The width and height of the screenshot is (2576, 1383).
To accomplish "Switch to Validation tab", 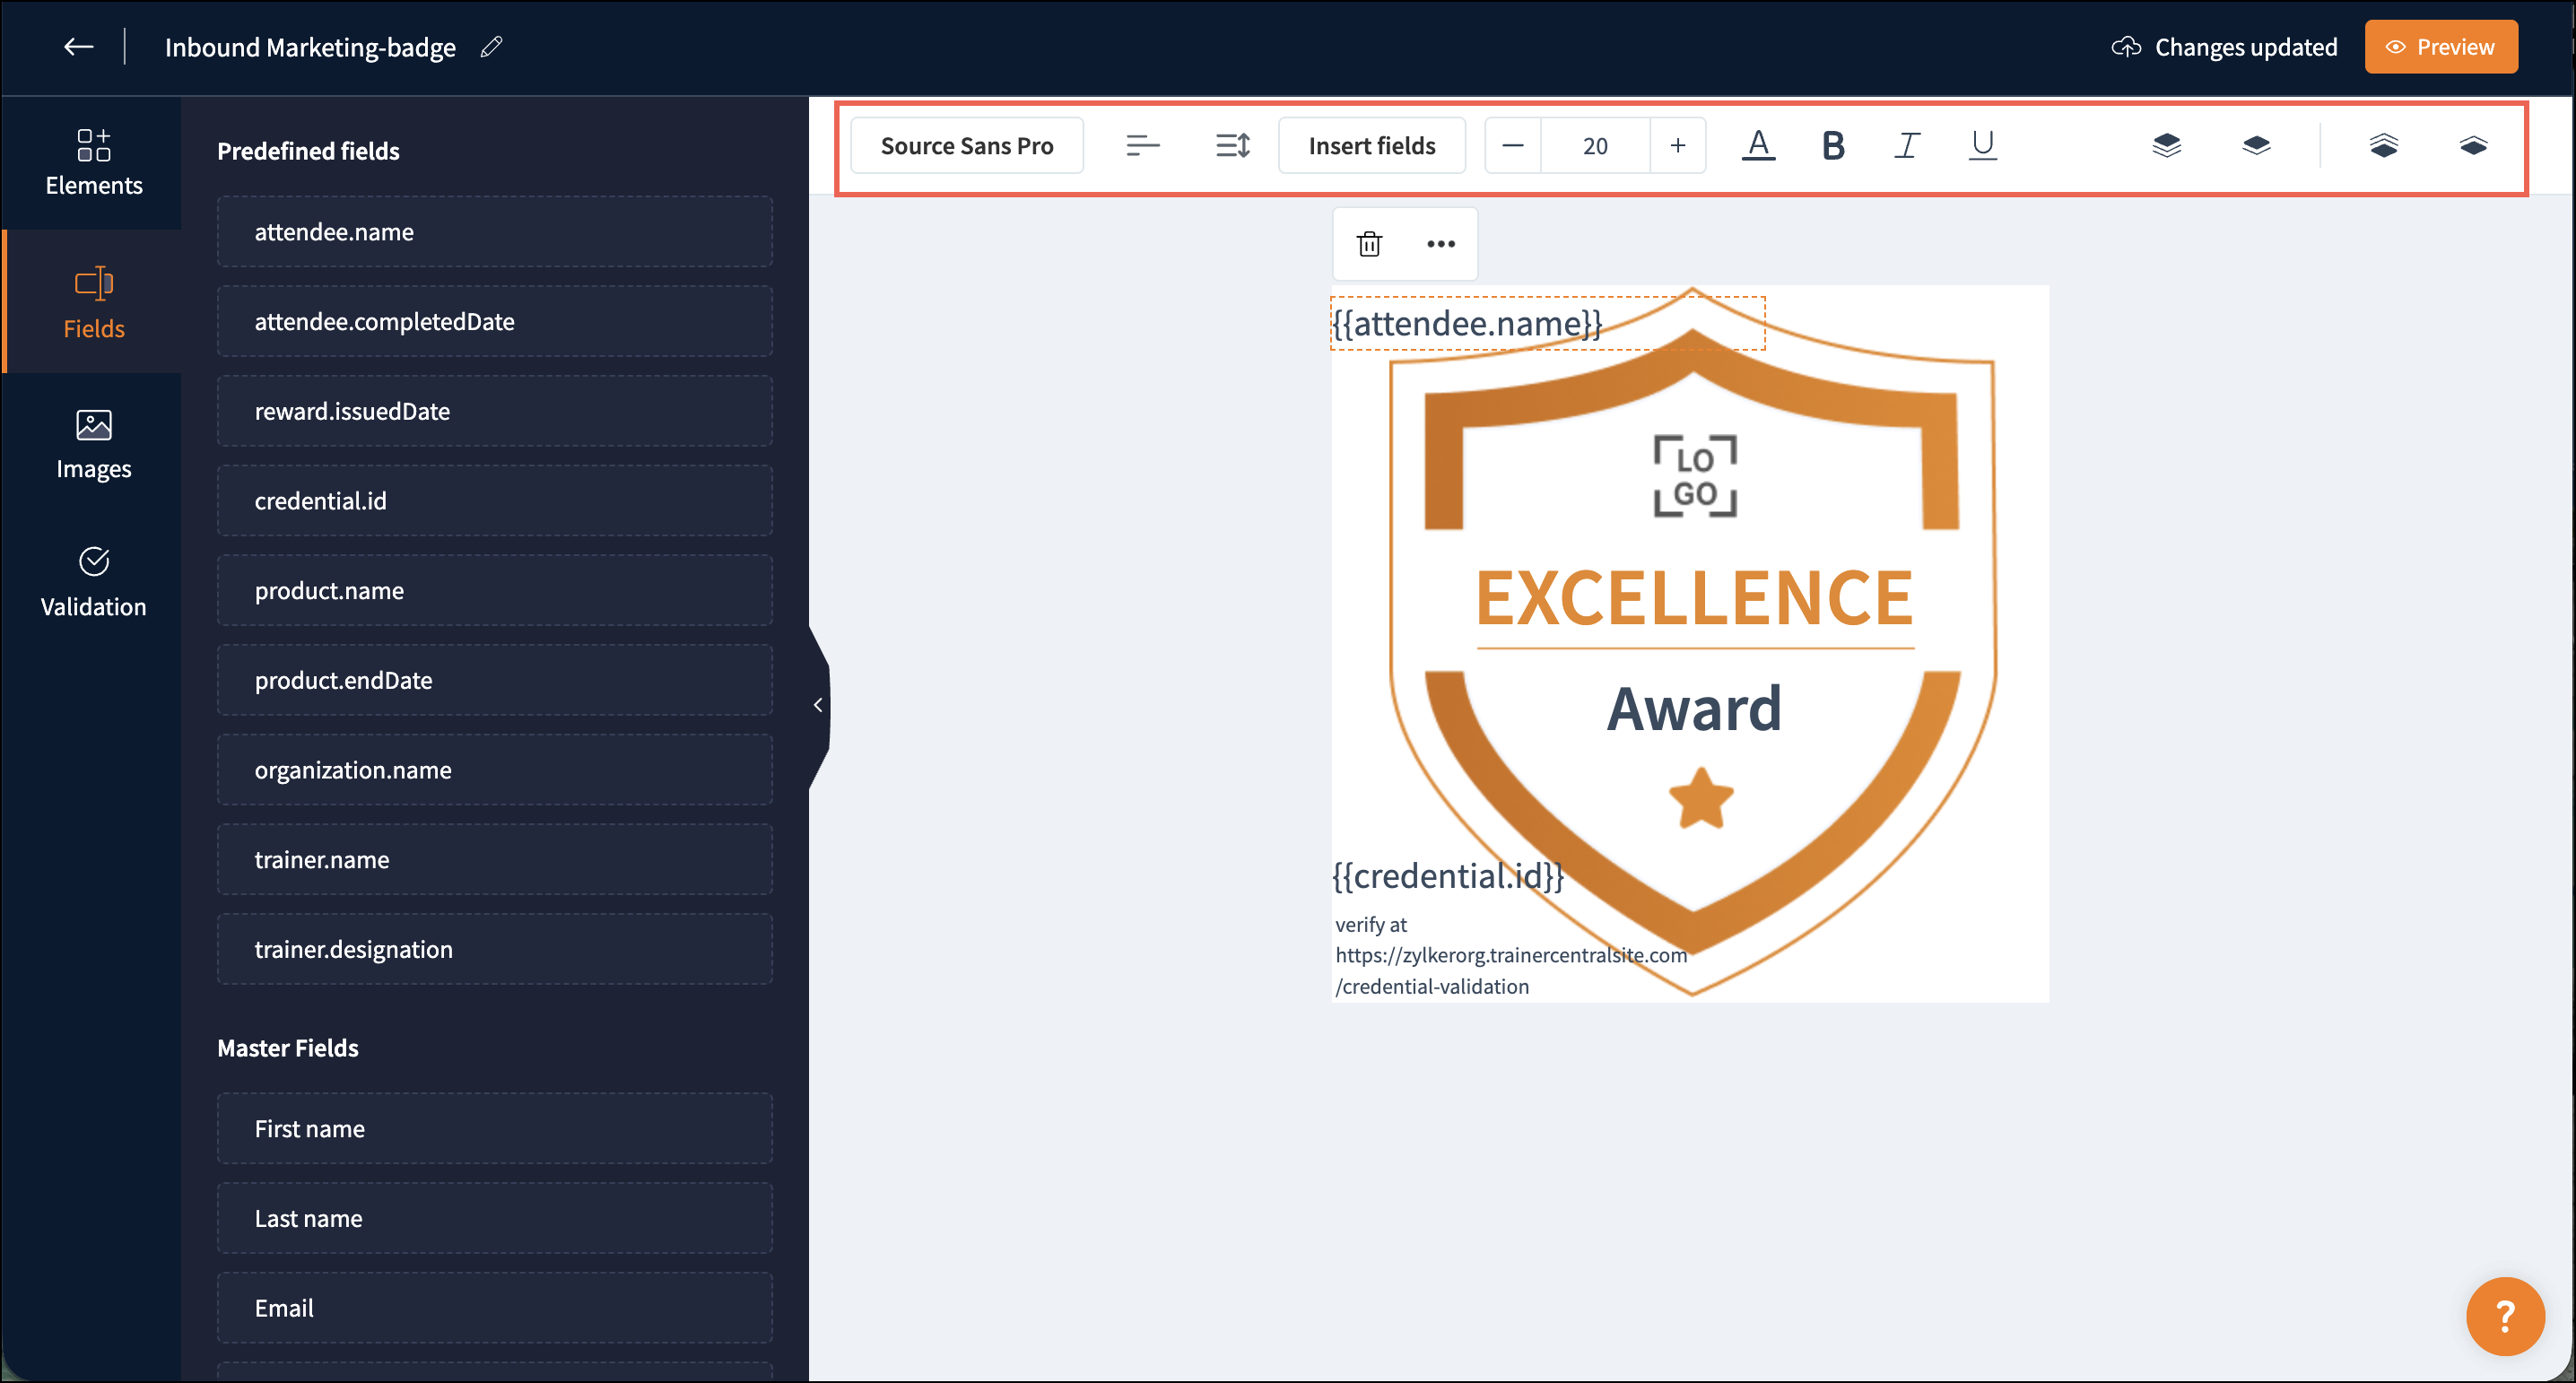I will (93, 582).
